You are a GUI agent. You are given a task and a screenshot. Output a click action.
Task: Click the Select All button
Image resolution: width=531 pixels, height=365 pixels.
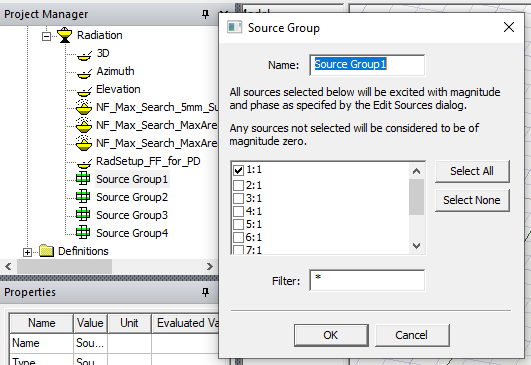(x=472, y=171)
